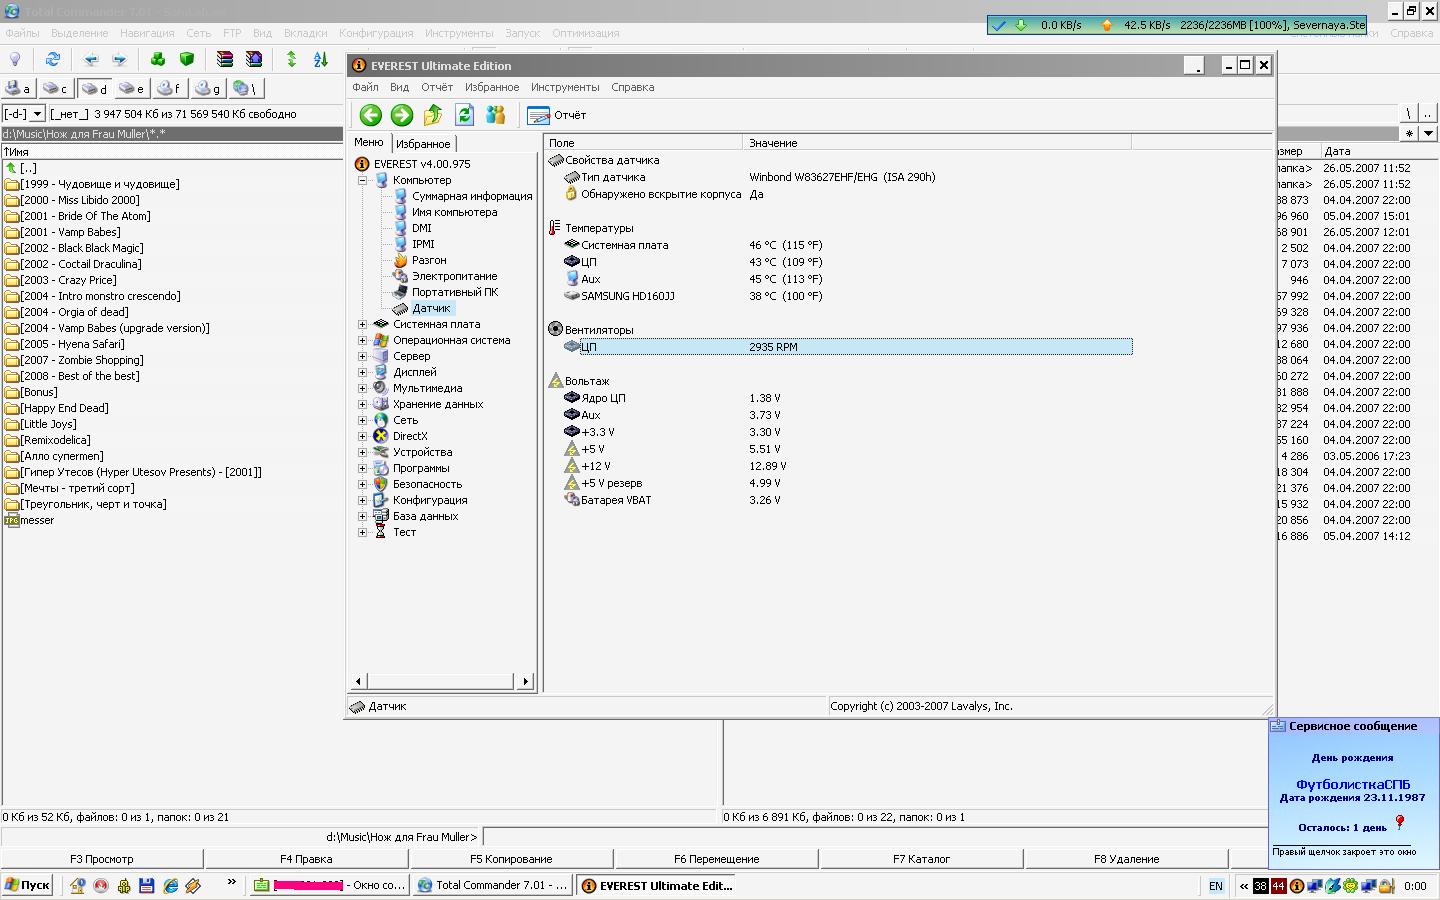Screen dimensions: 1440x900
Task: Select the Сеть tree item
Action: pyautogui.click(x=405, y=420)
